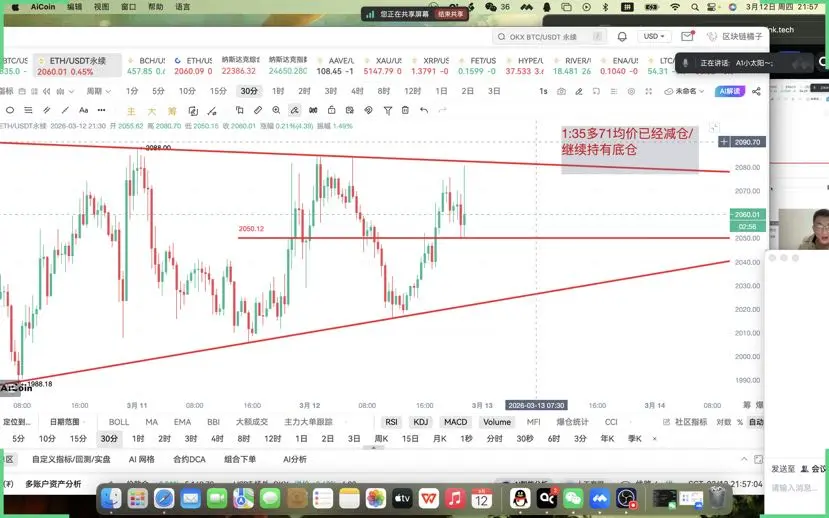Share the chart using share icon
829x518 pixels.
pos(757,91)
